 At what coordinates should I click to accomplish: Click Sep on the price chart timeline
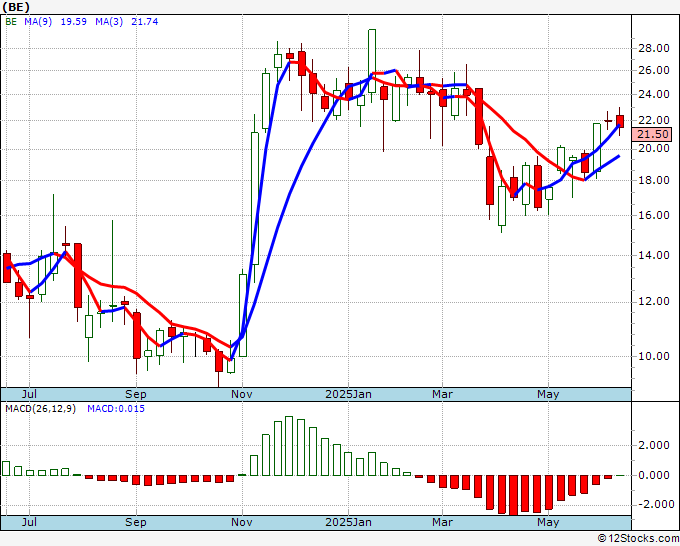coord(136,394)
